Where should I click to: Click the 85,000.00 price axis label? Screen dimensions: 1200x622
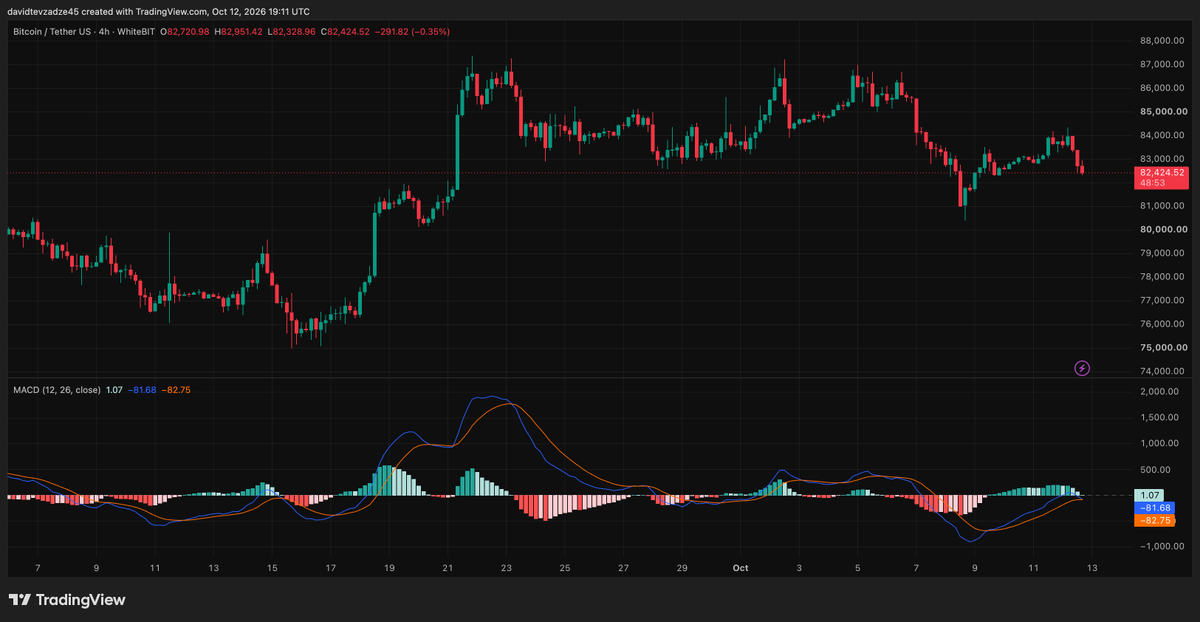tap(1162, 112)
